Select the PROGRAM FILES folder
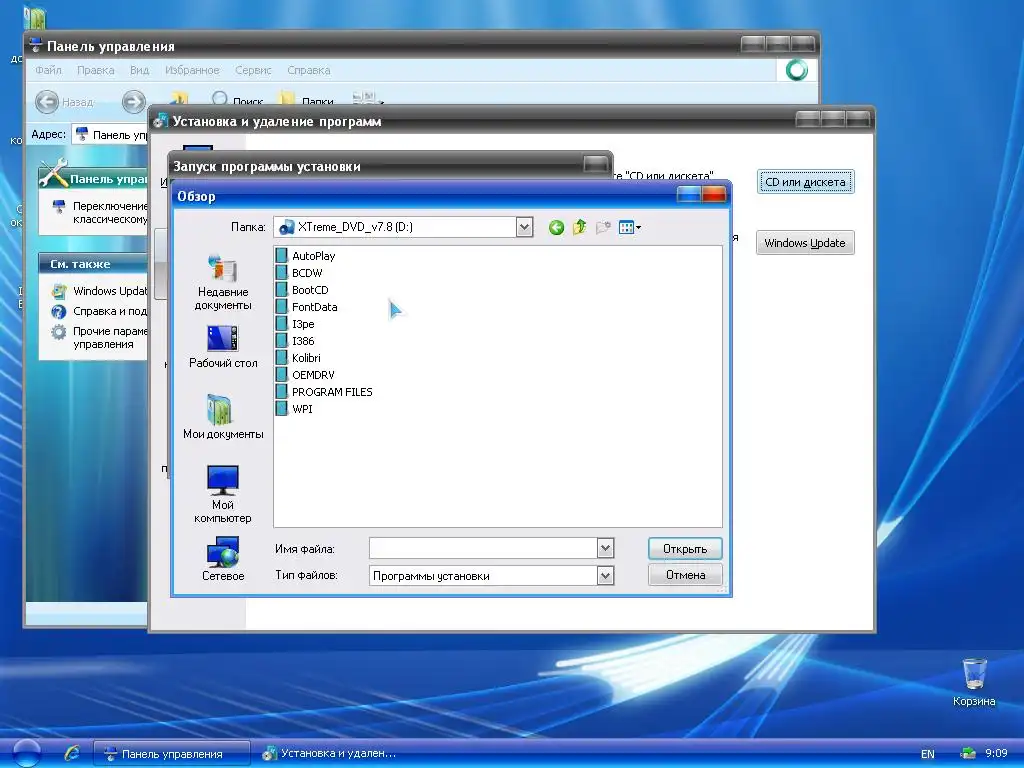The height and width of the screenshot is (768, 1024). 325,392
